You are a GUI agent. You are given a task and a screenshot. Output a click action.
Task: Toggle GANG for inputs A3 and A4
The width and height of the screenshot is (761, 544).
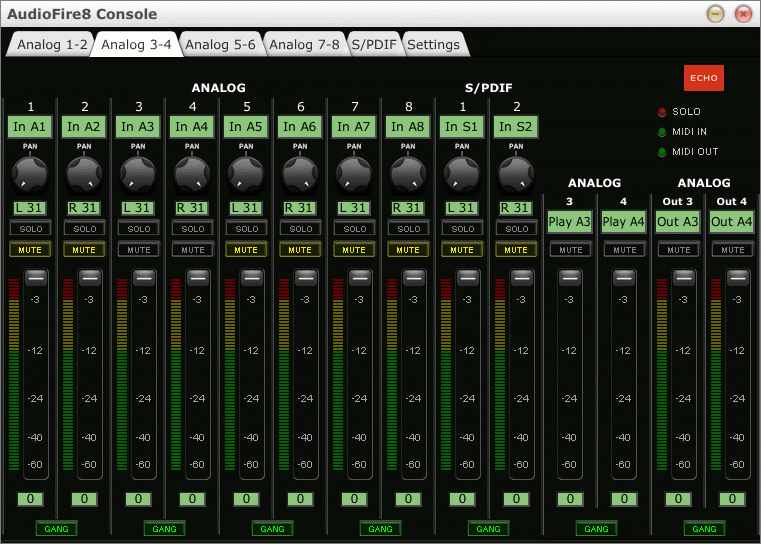click(165, 529)
